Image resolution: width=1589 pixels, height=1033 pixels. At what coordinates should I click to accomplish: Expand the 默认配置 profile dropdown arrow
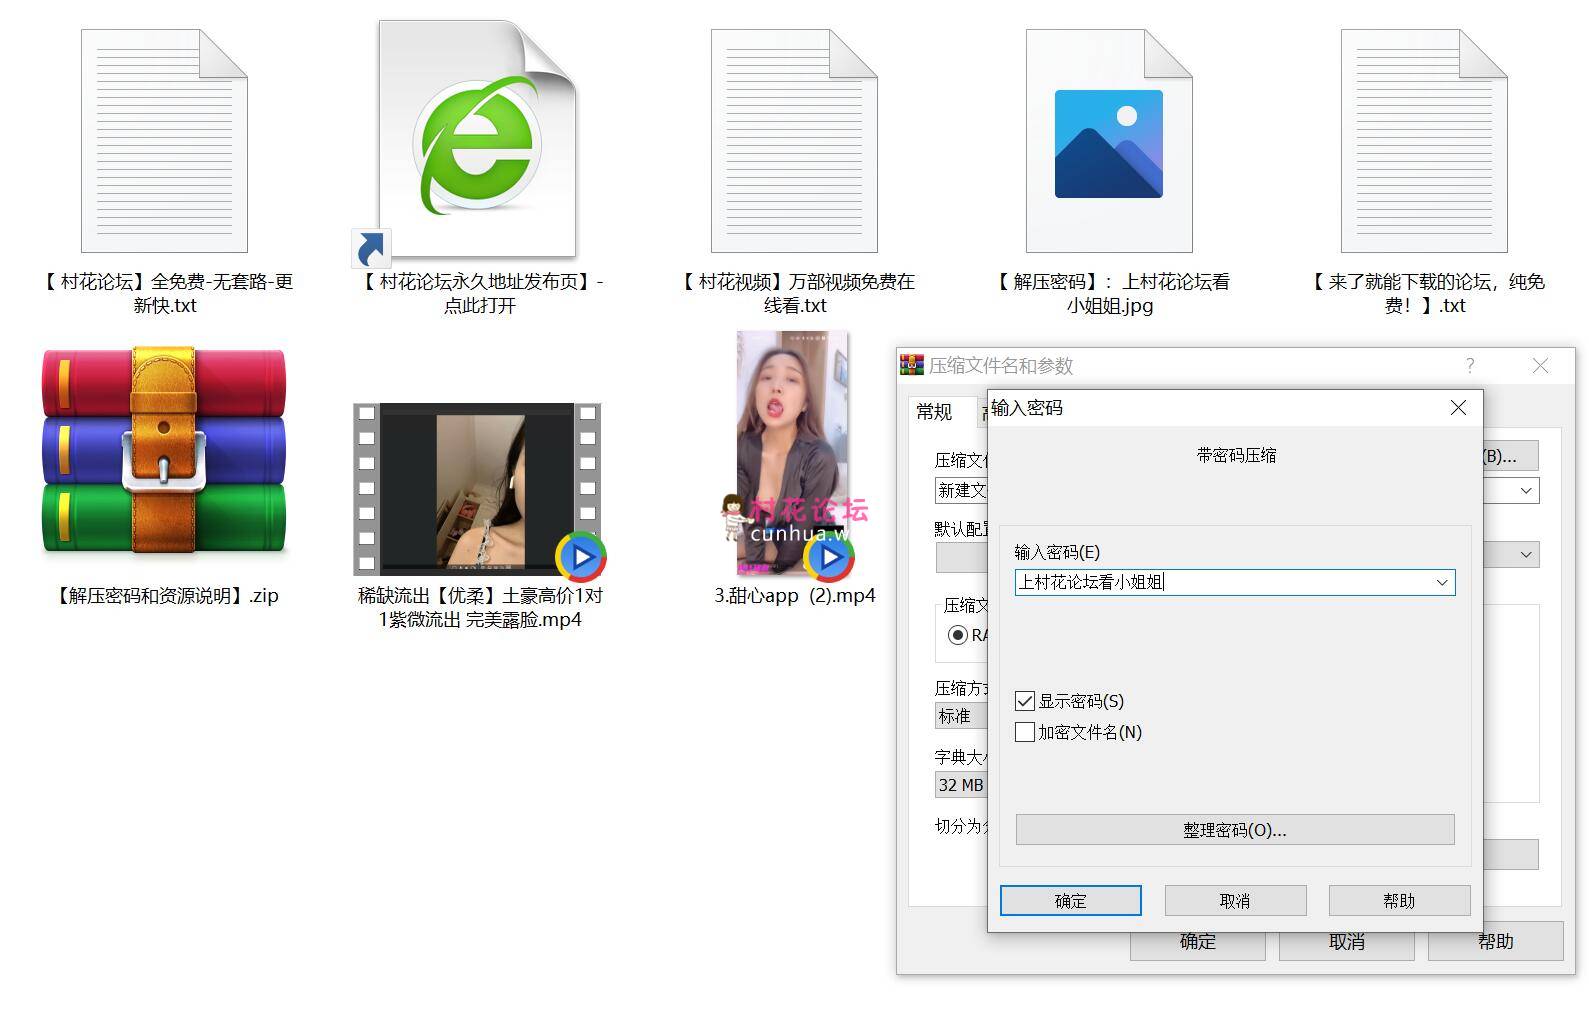(x=1526, y=554)
